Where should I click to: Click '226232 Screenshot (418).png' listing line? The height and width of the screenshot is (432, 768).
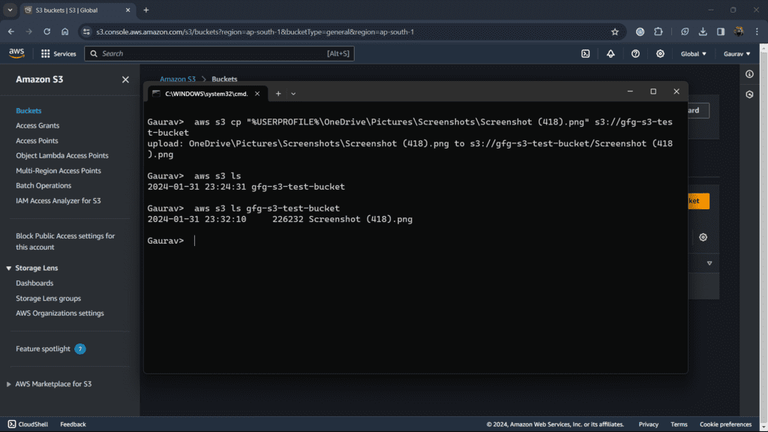(342, 219)
